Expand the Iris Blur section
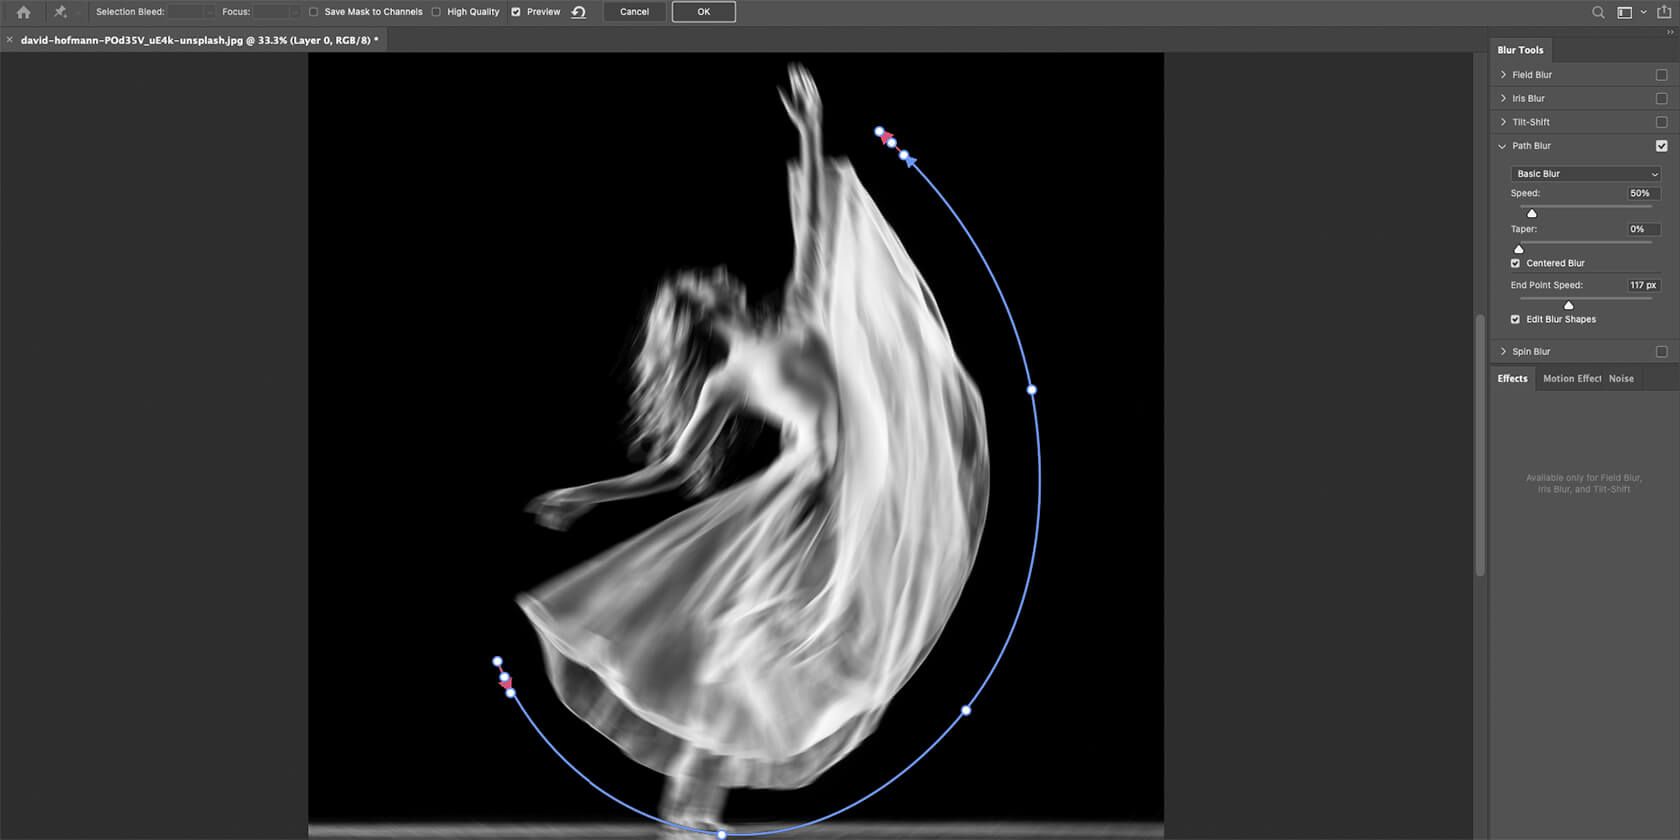The image size is (1680, 840). 1503,98
